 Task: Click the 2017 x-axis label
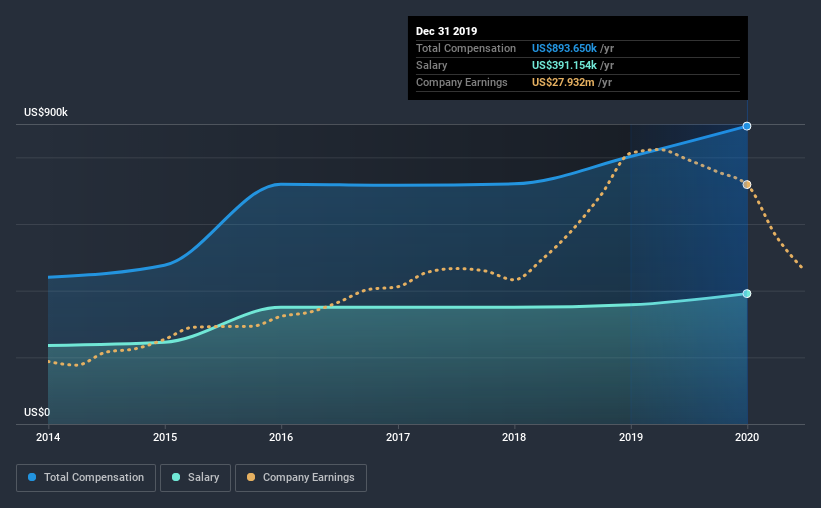(x=398, y=437)
